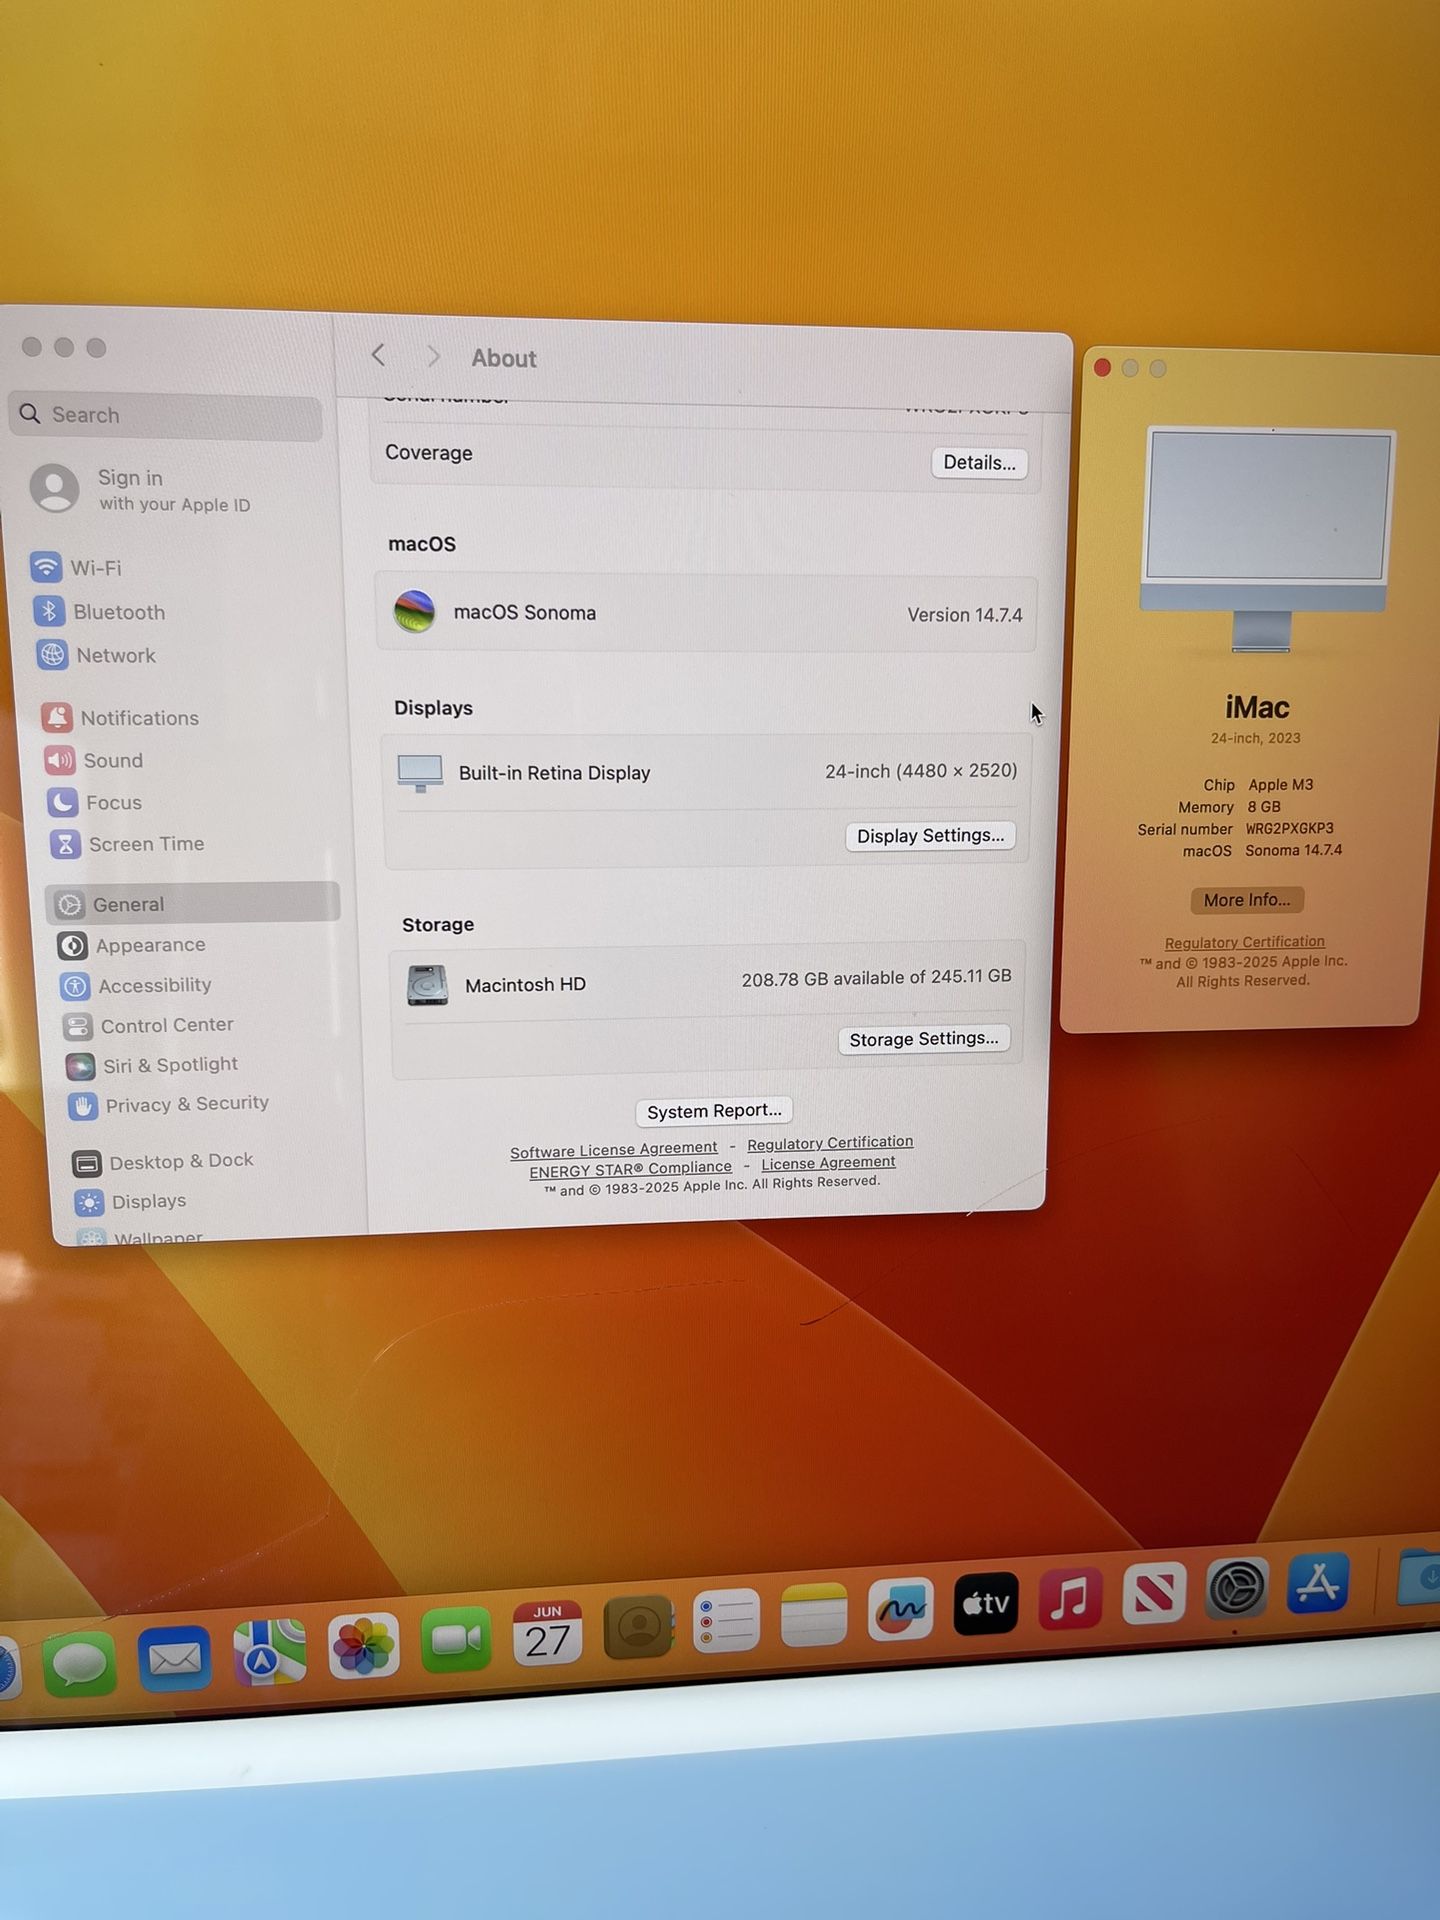Open Coverage Details

coord(979,463)
